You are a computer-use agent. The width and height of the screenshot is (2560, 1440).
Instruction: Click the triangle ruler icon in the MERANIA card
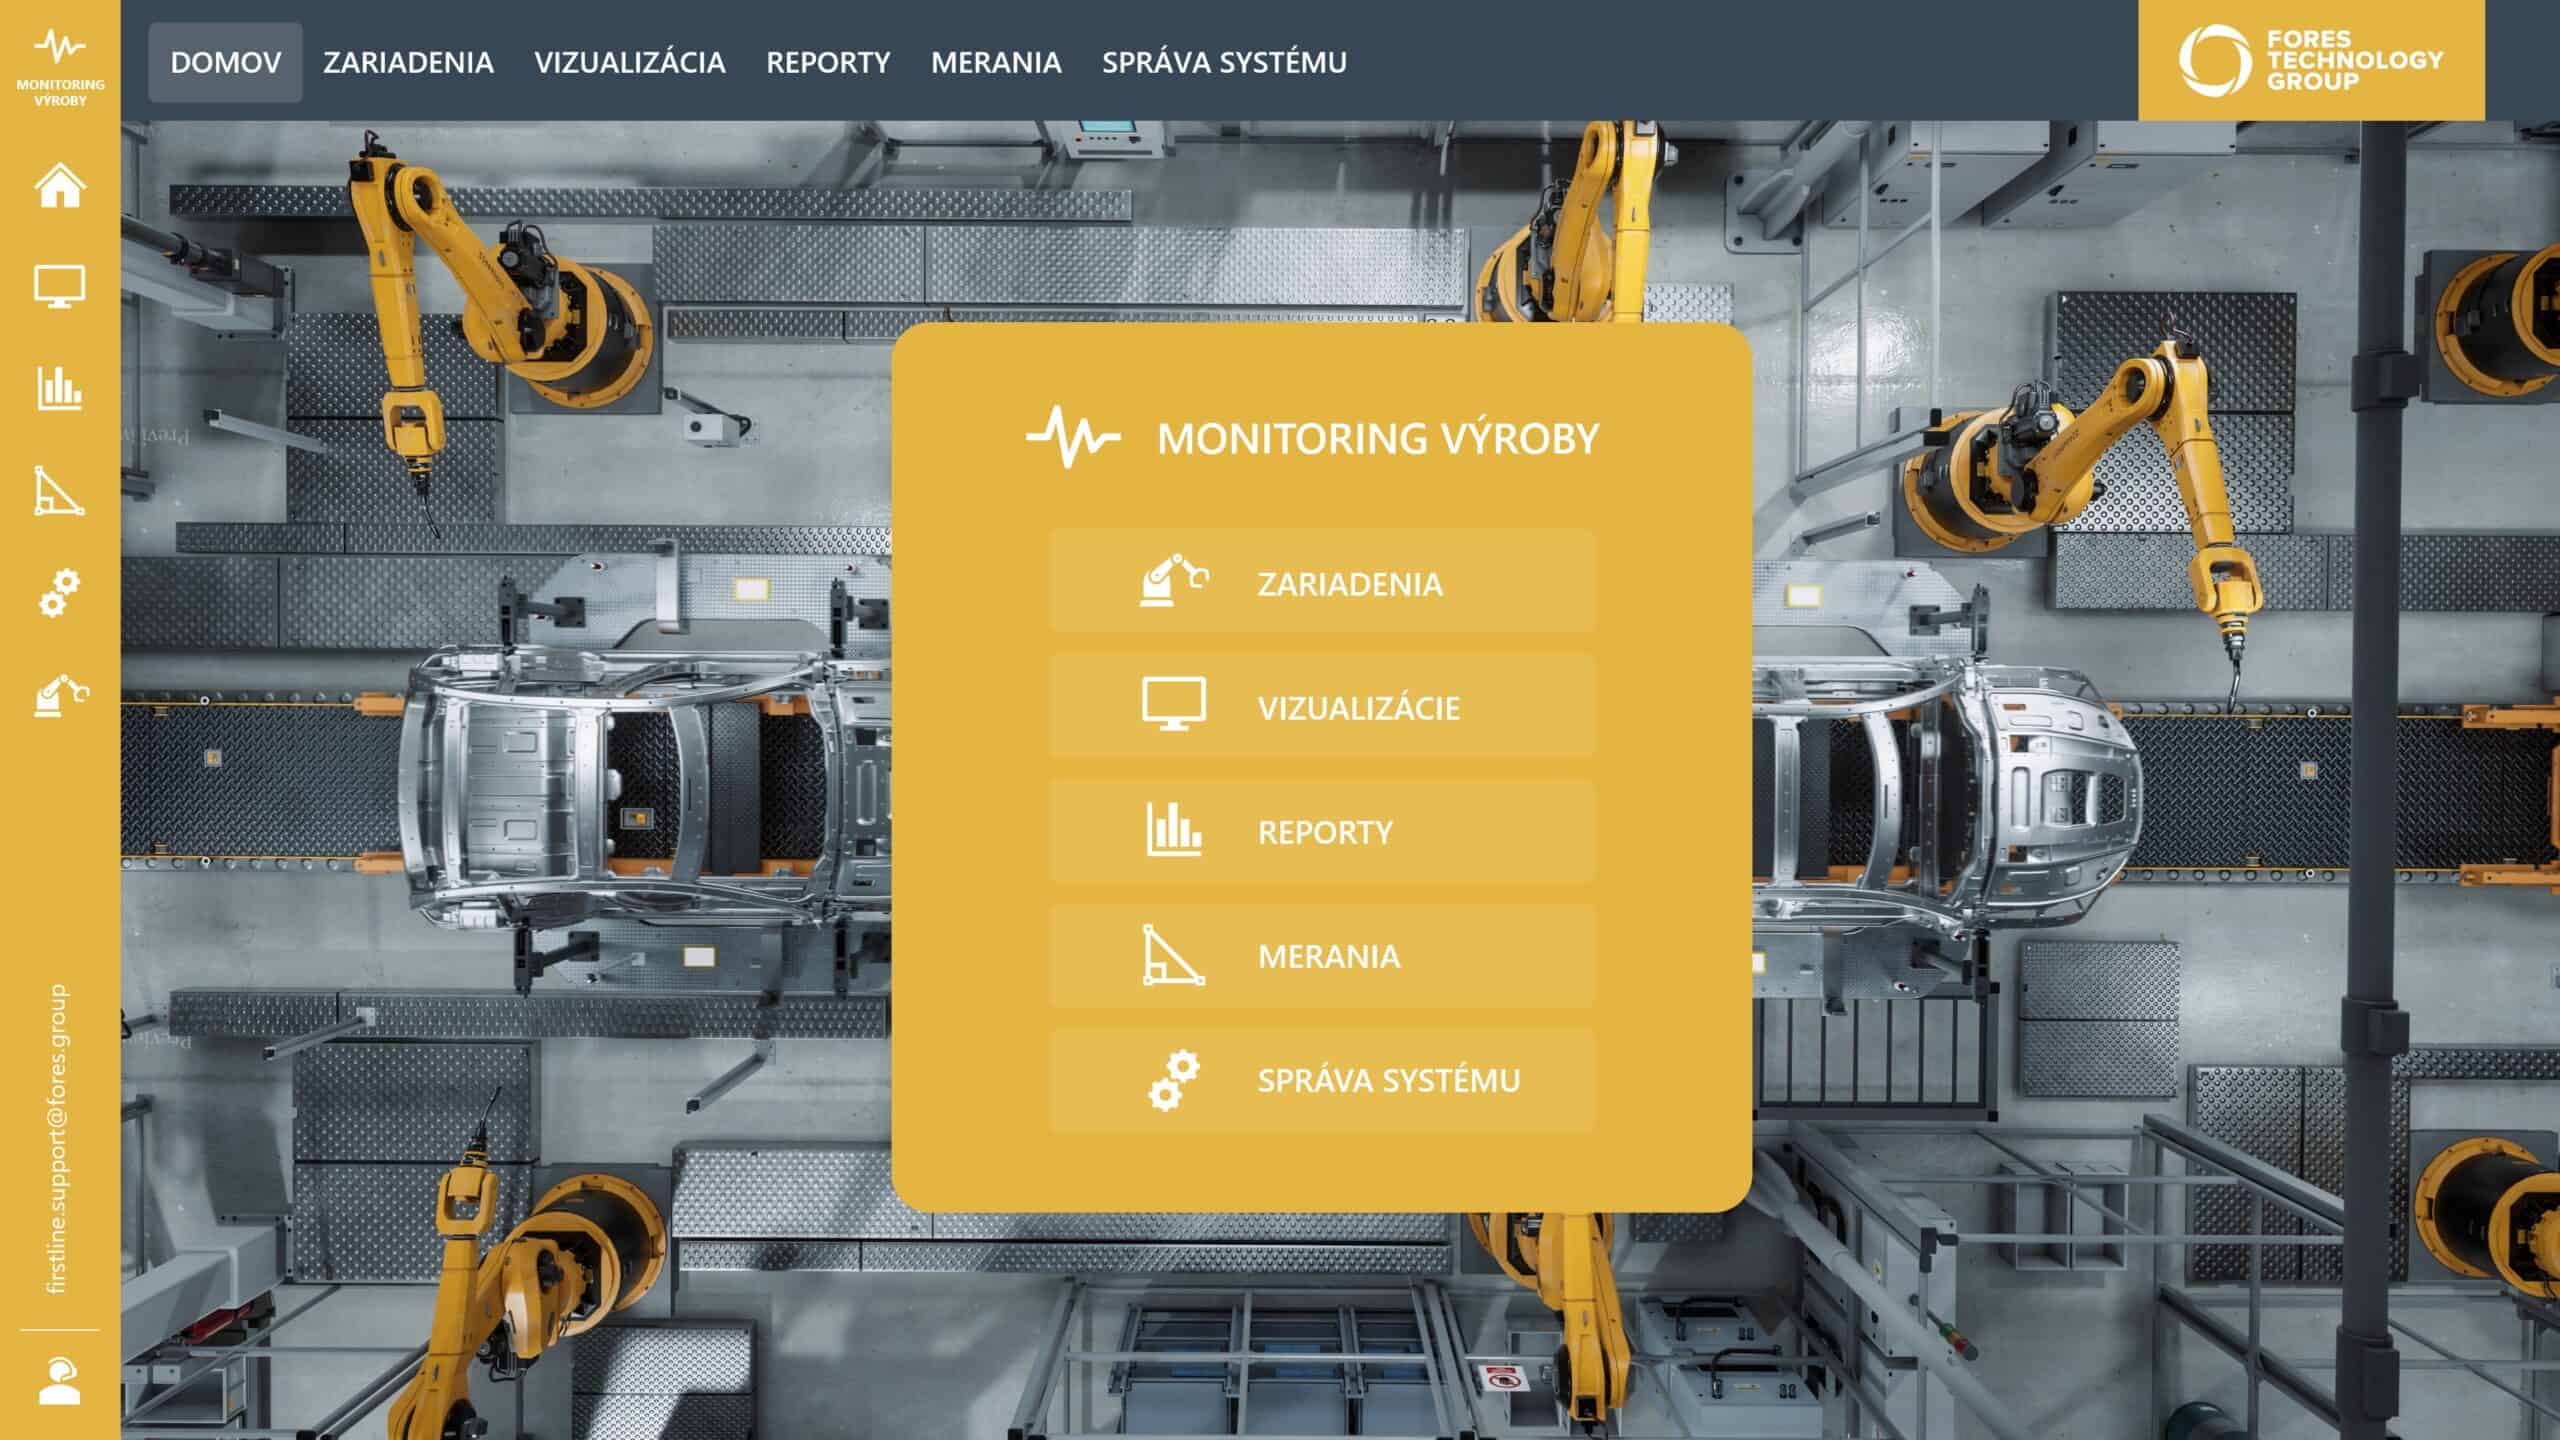1174,955
